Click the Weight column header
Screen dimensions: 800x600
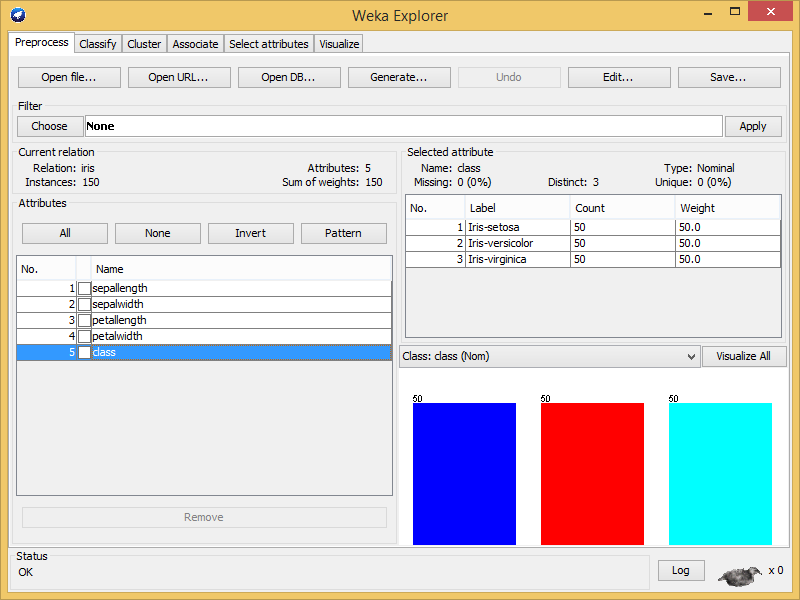tap(728, 208)
